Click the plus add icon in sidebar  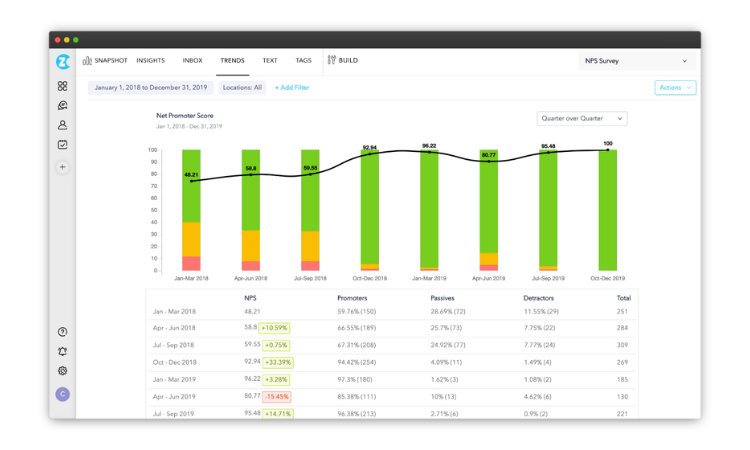(x=63, y=167)
